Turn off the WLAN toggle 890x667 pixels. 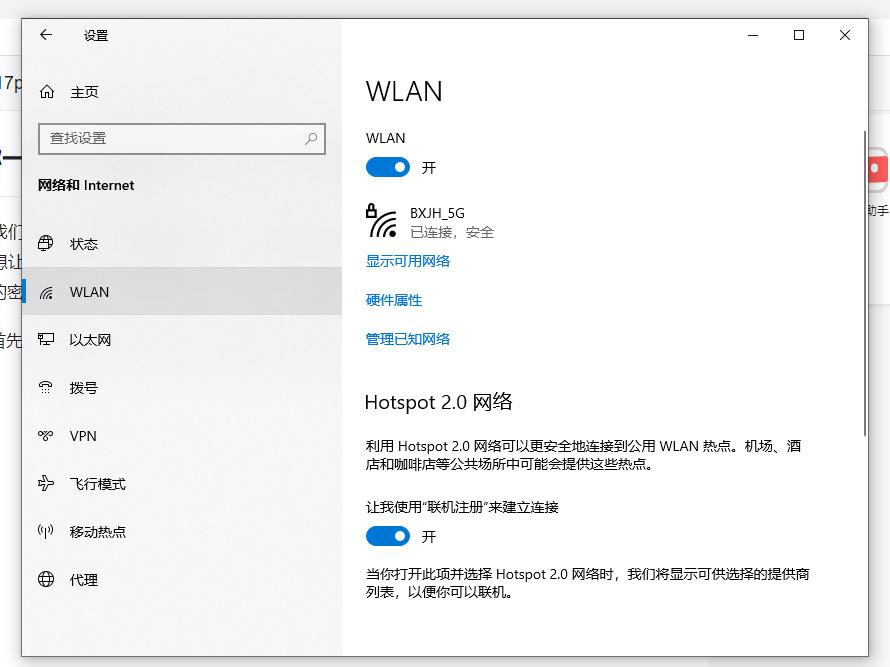pyautogui.click(x=388, y=167)
